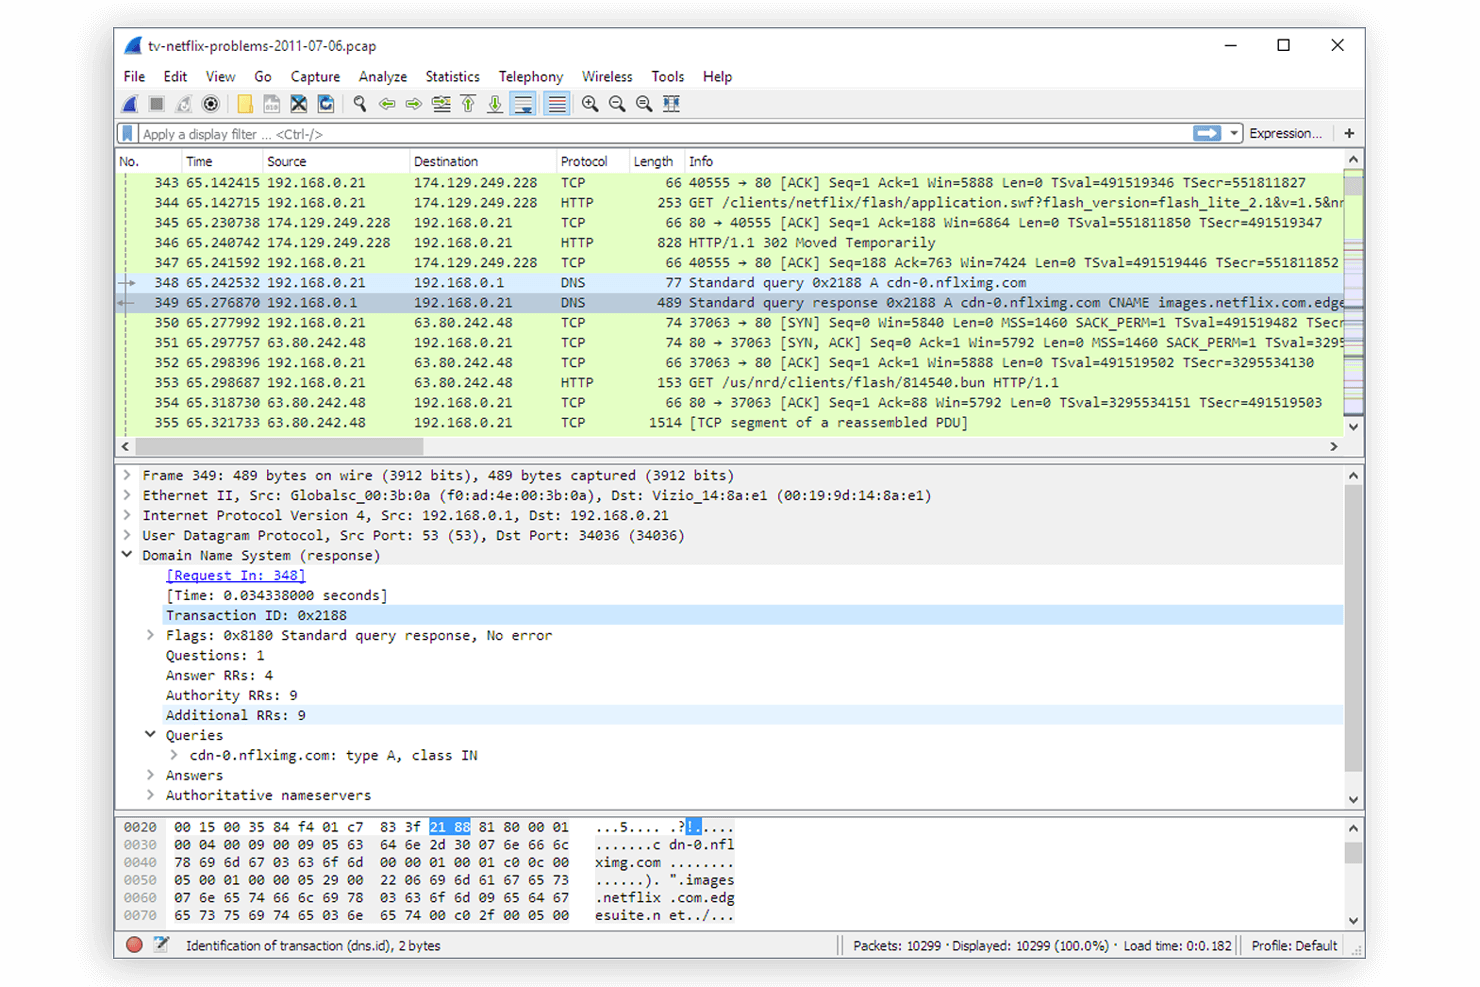
Task: Open the Wireless menu
Action: click(607, 76)
